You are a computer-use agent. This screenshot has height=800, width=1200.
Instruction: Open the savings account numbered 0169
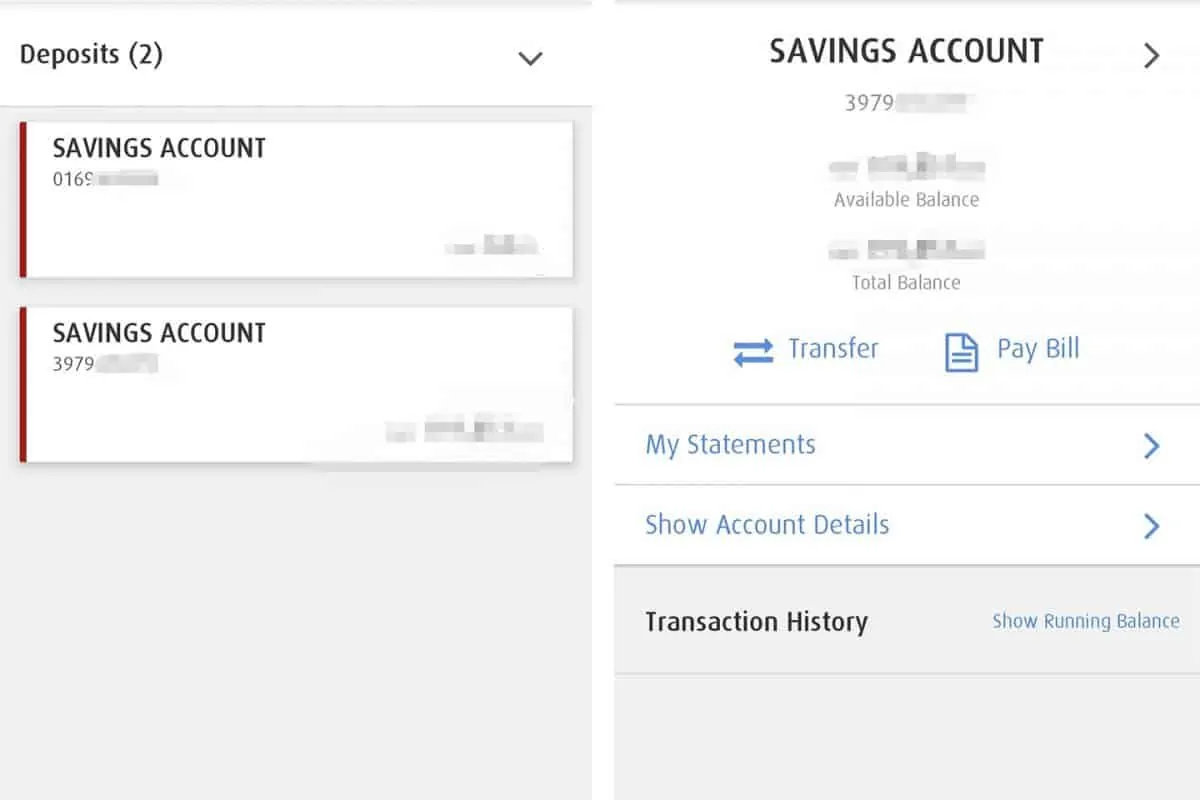[x=296, y=199]
